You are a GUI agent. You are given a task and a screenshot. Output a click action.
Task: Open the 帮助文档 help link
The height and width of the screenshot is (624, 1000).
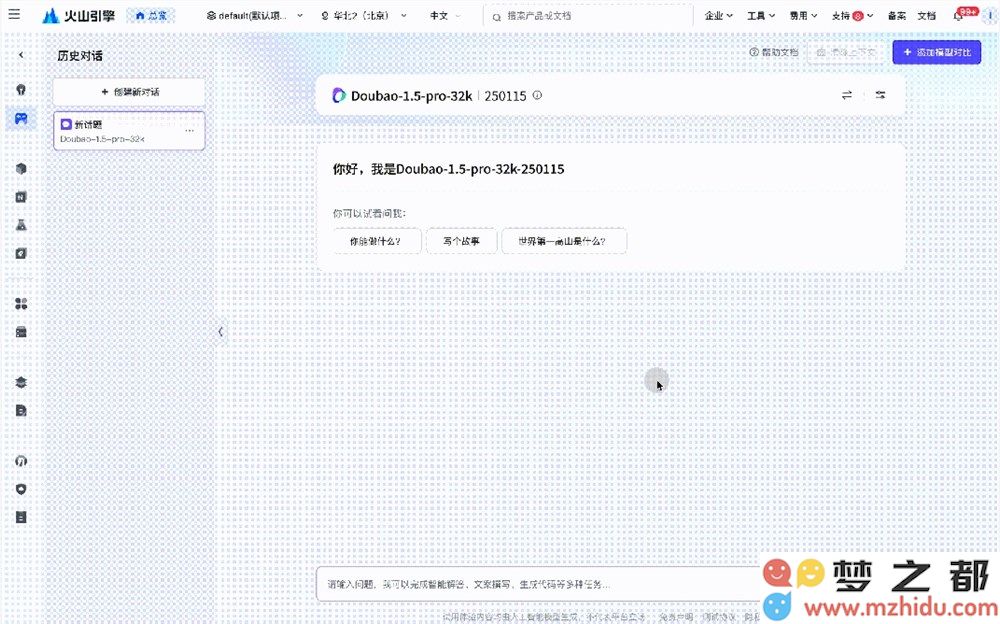pos(774,52)
